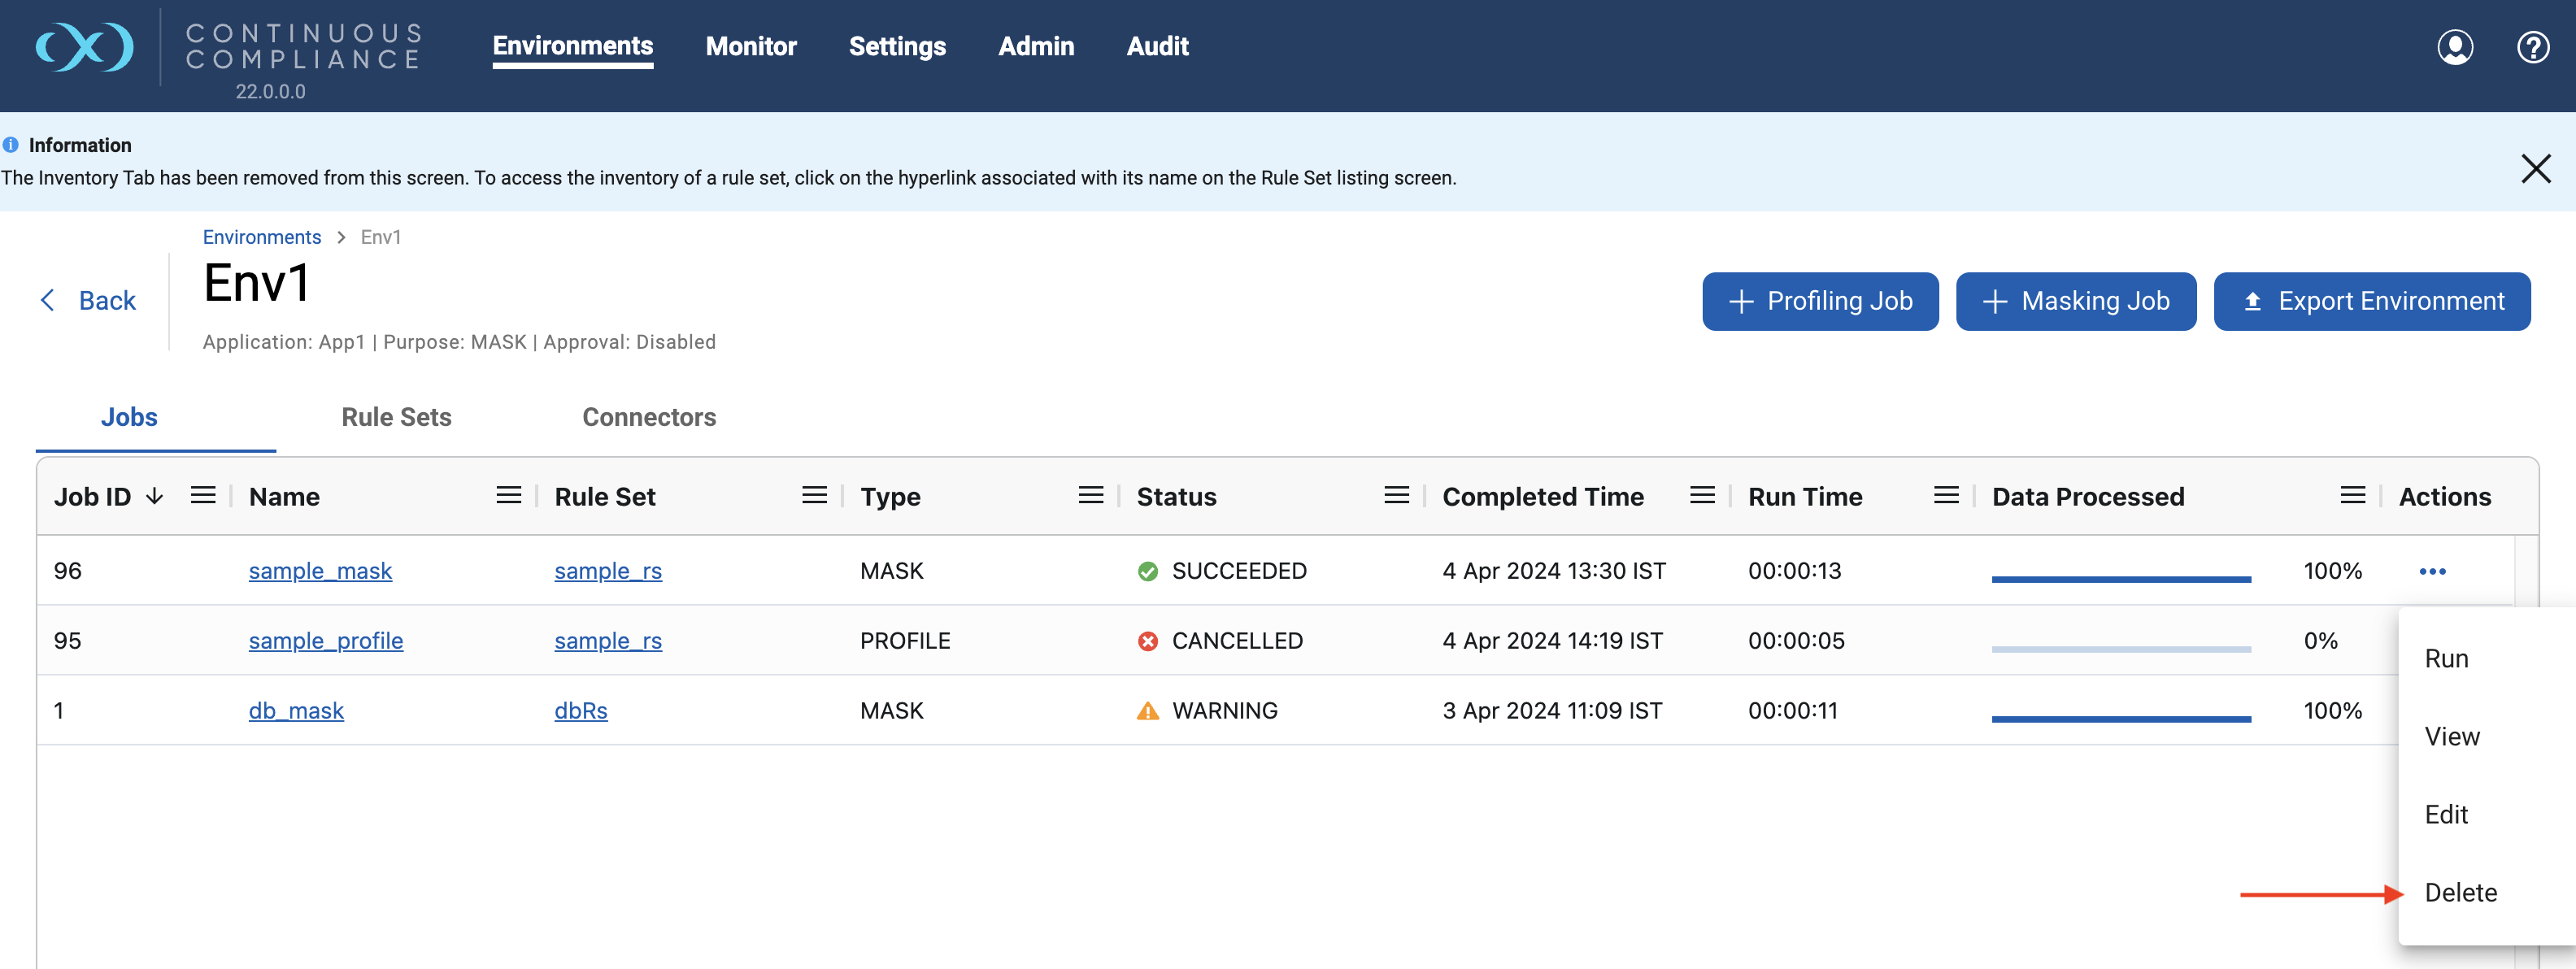Open the Name column menu icon
This screenshot has width=2576, height=969.
(x=508, y=495)
